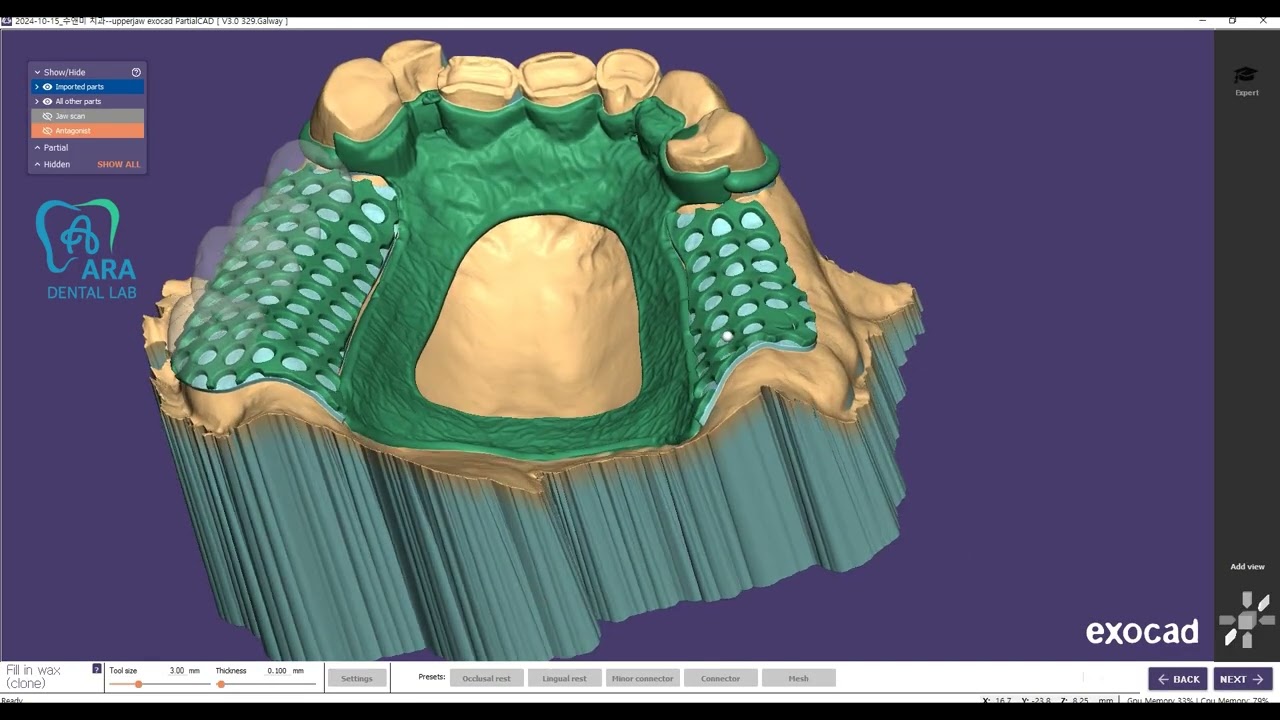The image size is (1280, 720).
Task: Click the view orientation cube widget
Action: click(1246, 620)
